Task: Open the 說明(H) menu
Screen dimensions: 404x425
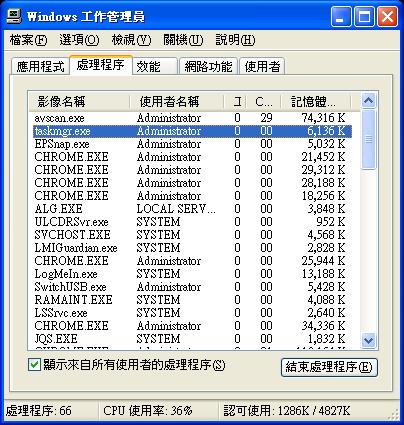Action: (235, 40)
